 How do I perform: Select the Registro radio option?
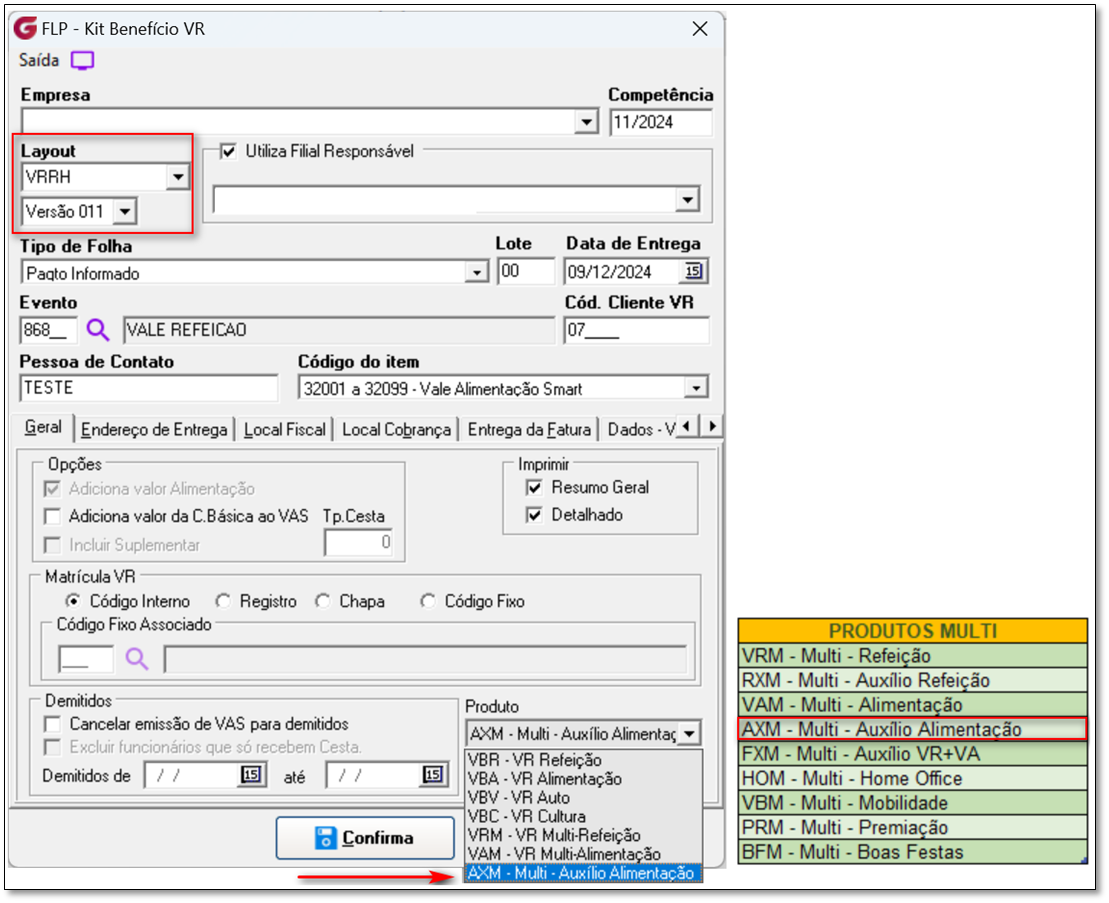pyautogui.click(x=223, y=601)
